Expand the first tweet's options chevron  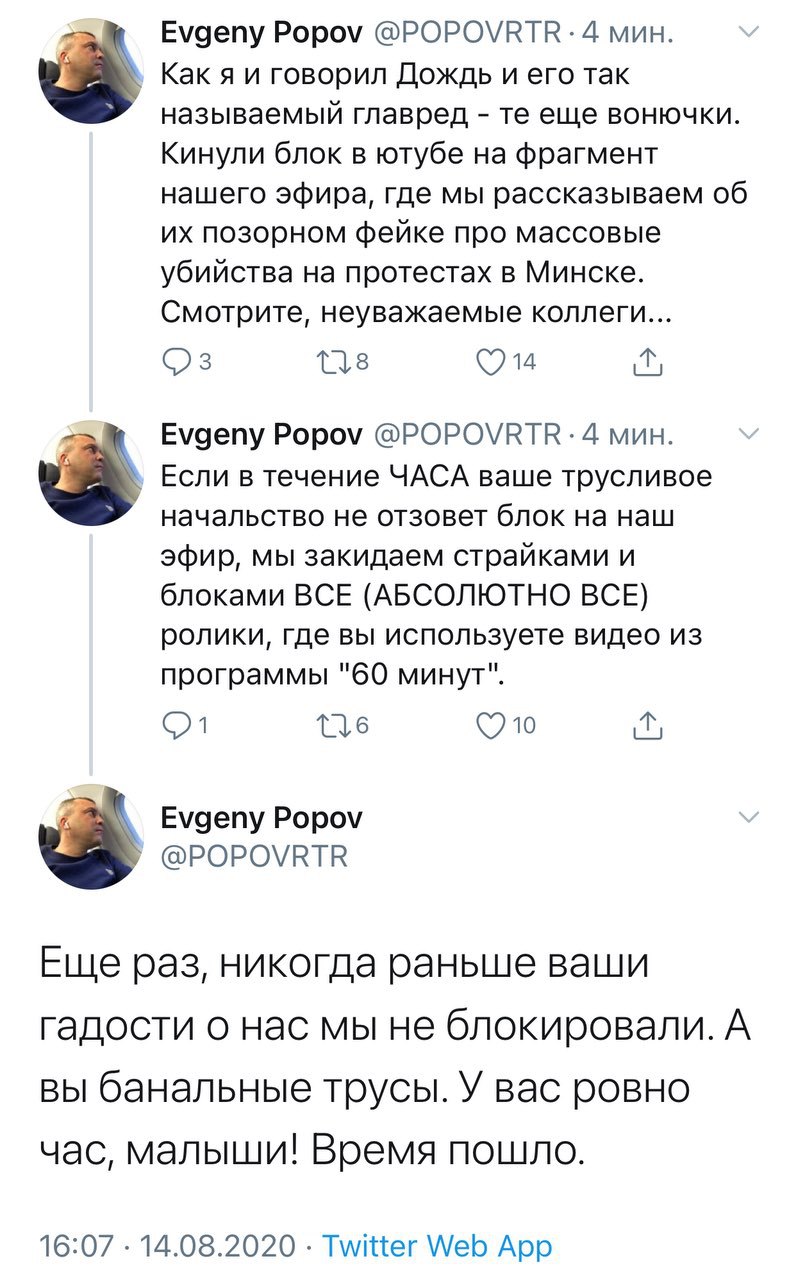pyautogui.click(x=747, y=34)
